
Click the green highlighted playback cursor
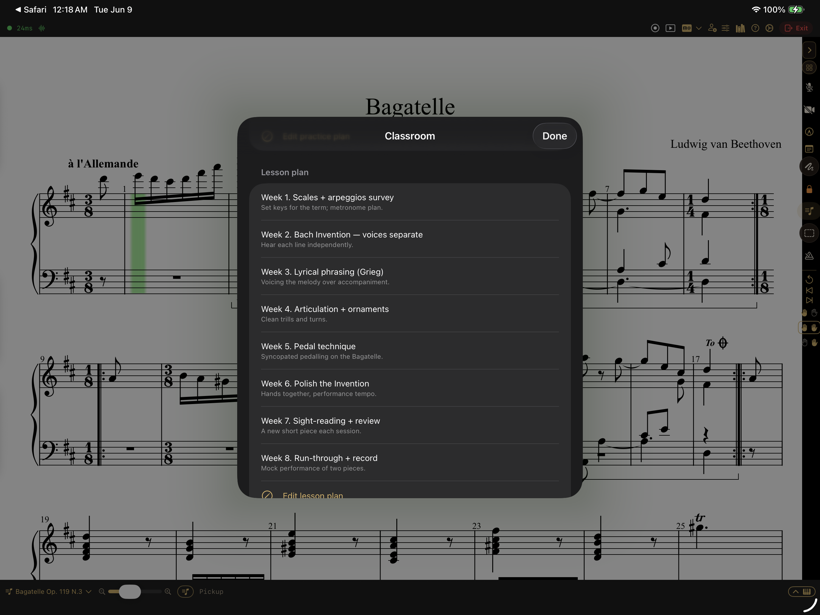(x=138, y=243)
